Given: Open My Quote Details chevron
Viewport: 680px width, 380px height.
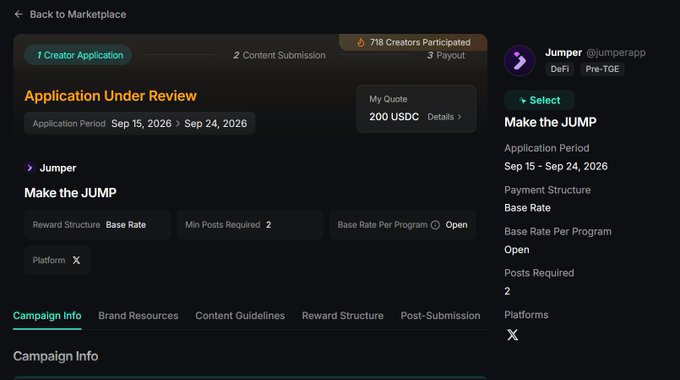Looking at the screenshot, I should tap(459, 117).
